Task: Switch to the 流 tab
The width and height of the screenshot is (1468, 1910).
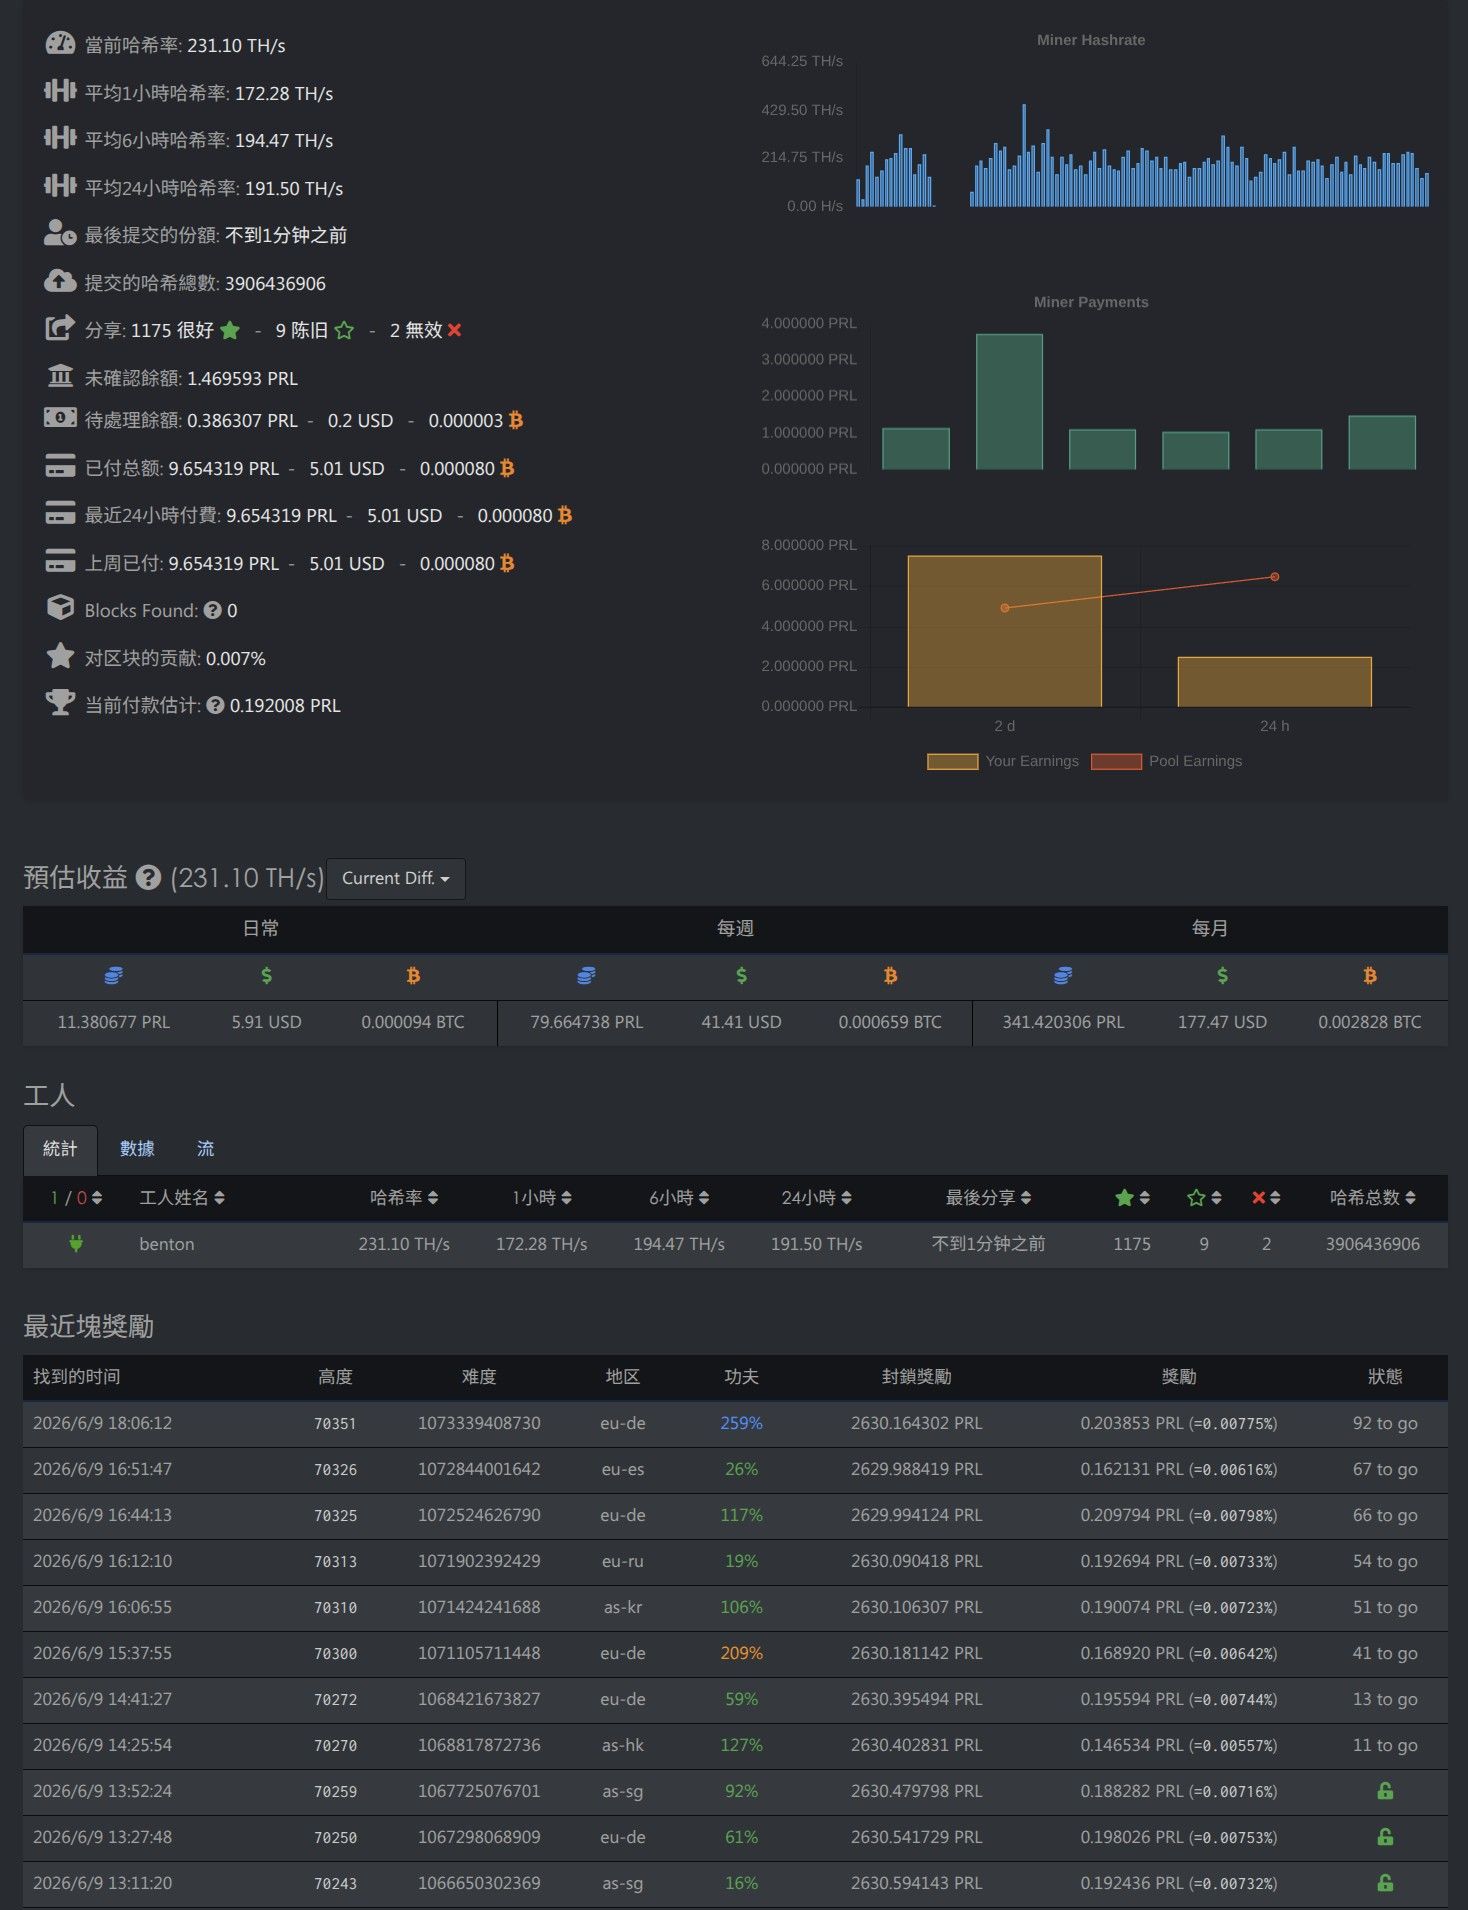Action: tap(205, 1149)
